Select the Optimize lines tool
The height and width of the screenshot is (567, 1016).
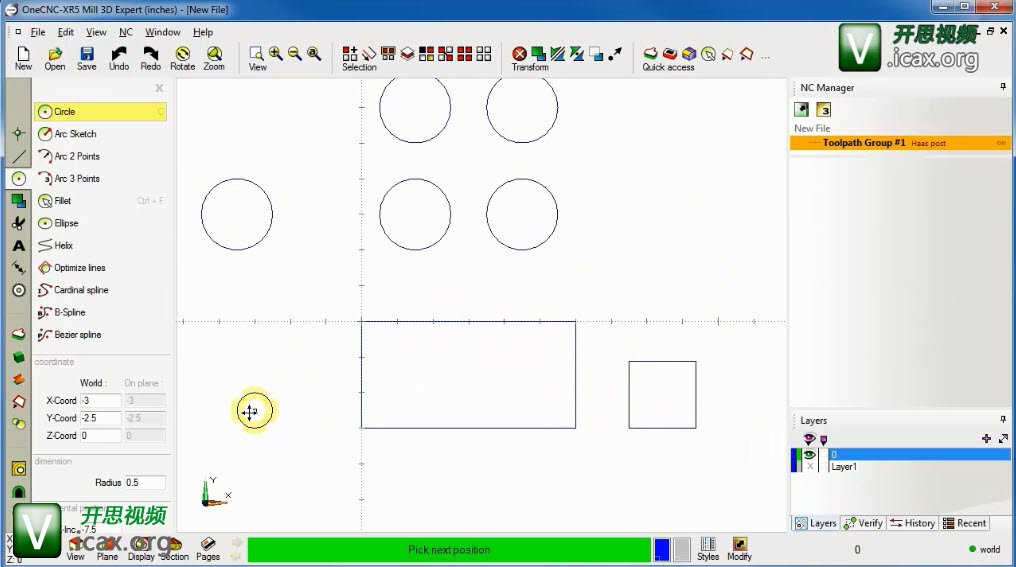point(100,268)
